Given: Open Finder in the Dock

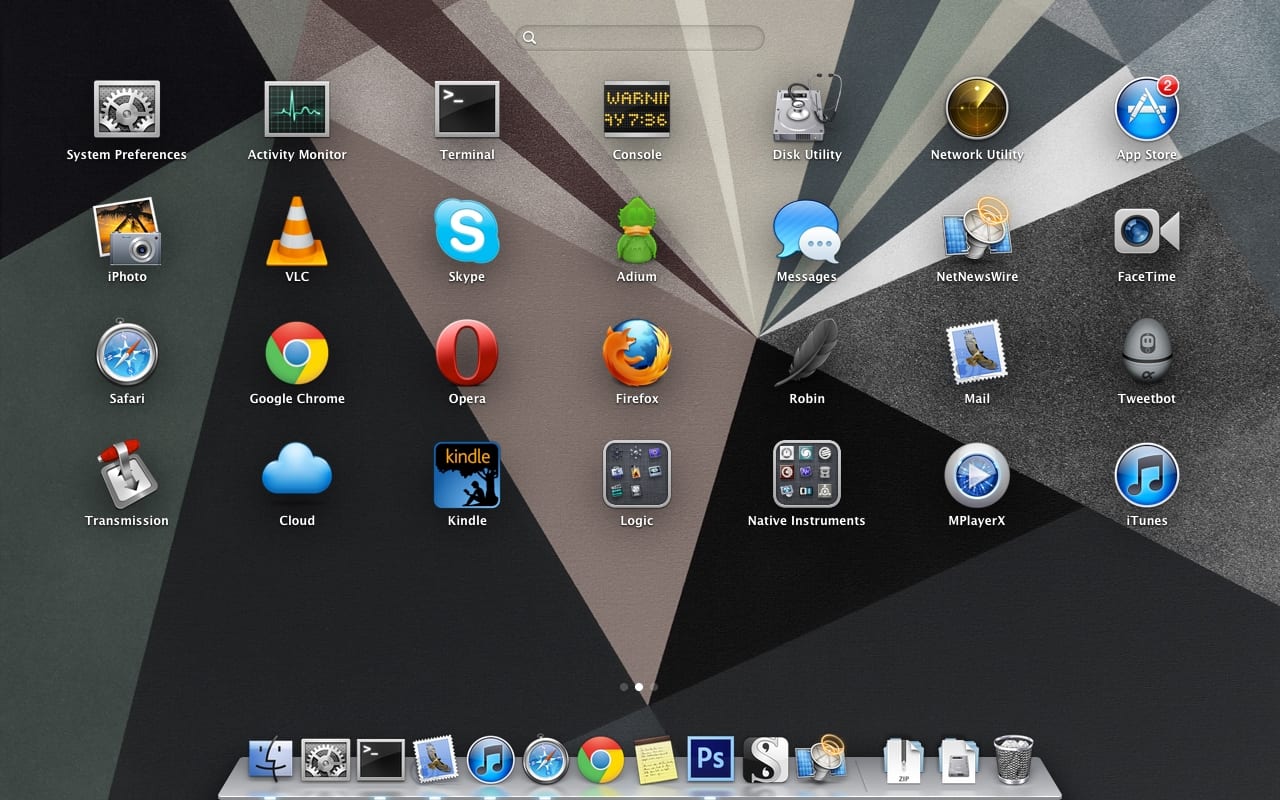Looking at the screenshot, I should [271, 760].
